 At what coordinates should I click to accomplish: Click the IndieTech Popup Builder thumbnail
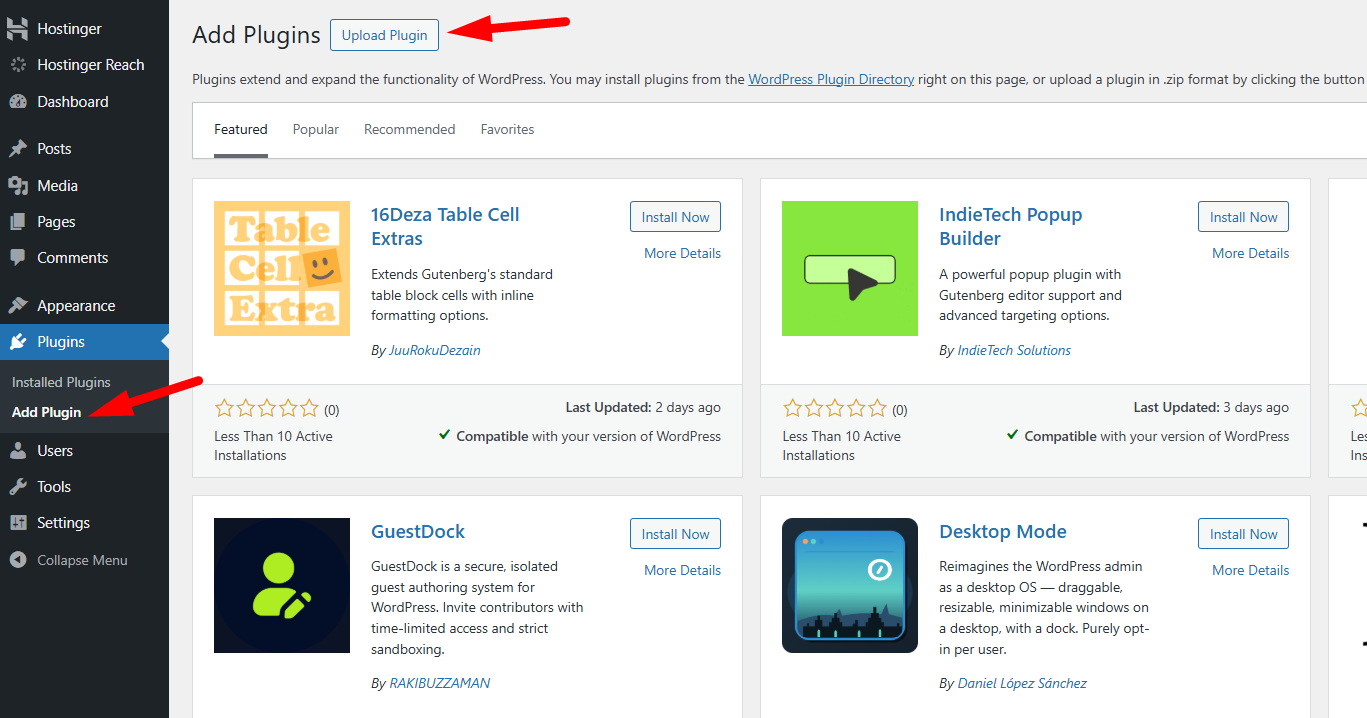click(x=850, y=268)
